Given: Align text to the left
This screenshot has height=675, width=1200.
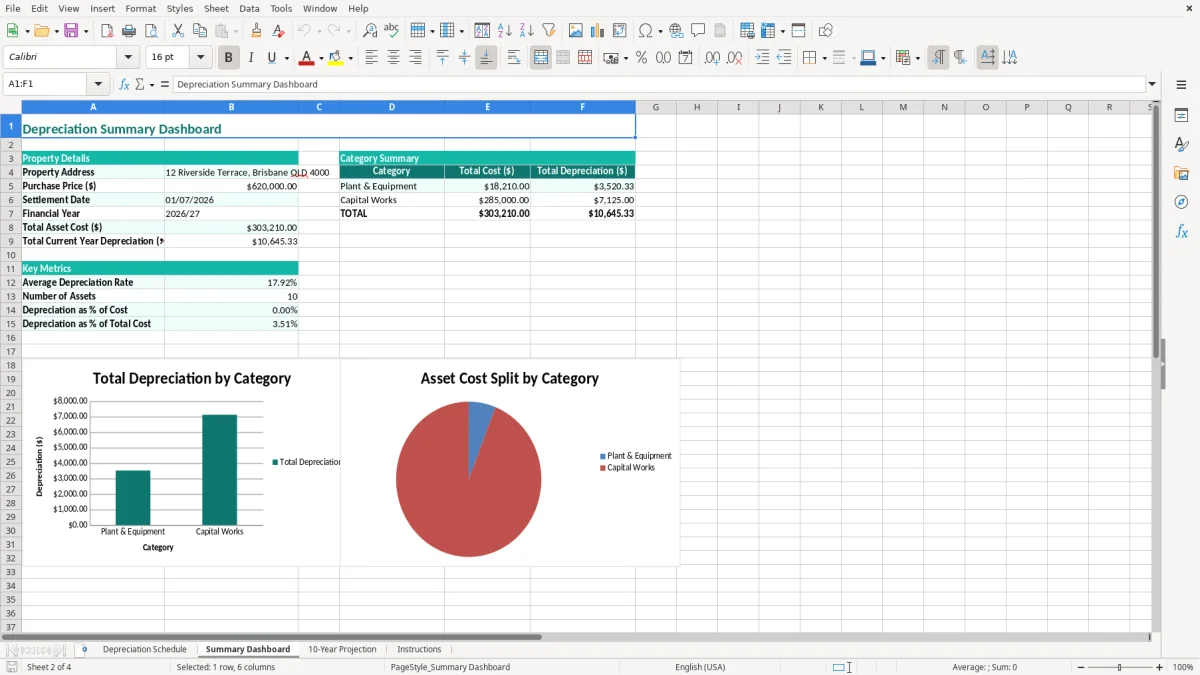Looking at the screenshot, I should (x=372, y=58).
